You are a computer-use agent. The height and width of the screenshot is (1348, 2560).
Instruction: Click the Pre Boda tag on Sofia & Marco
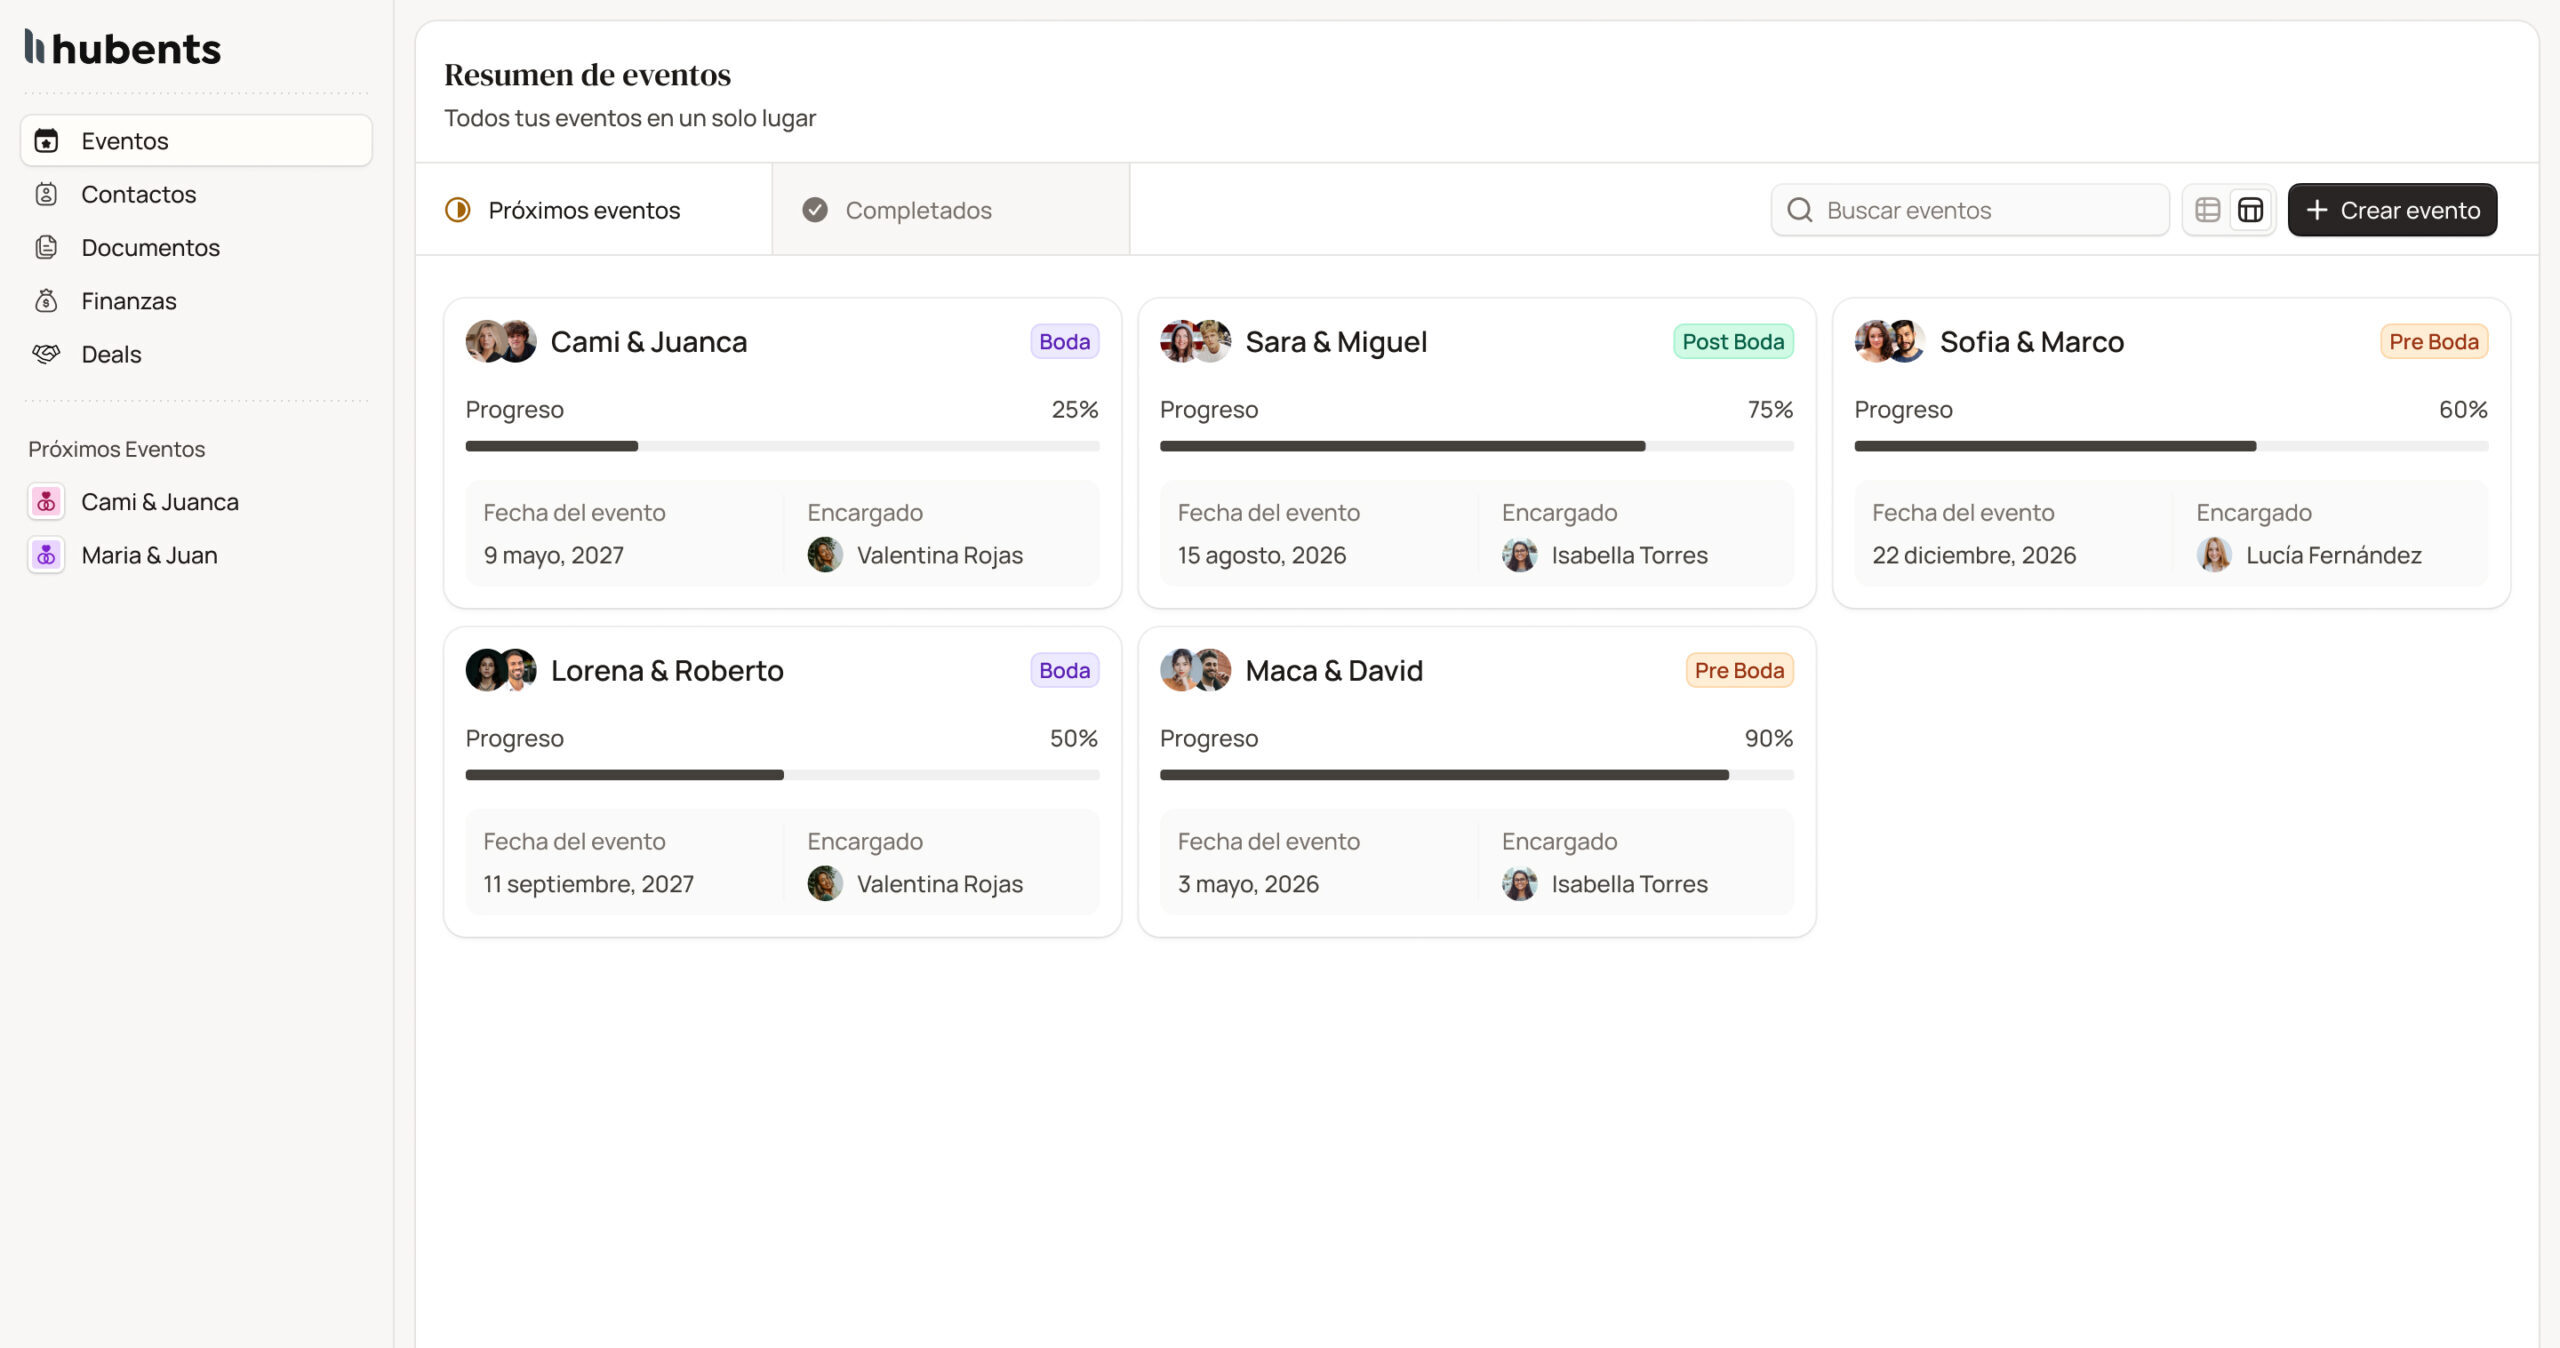coord(2433,342)
